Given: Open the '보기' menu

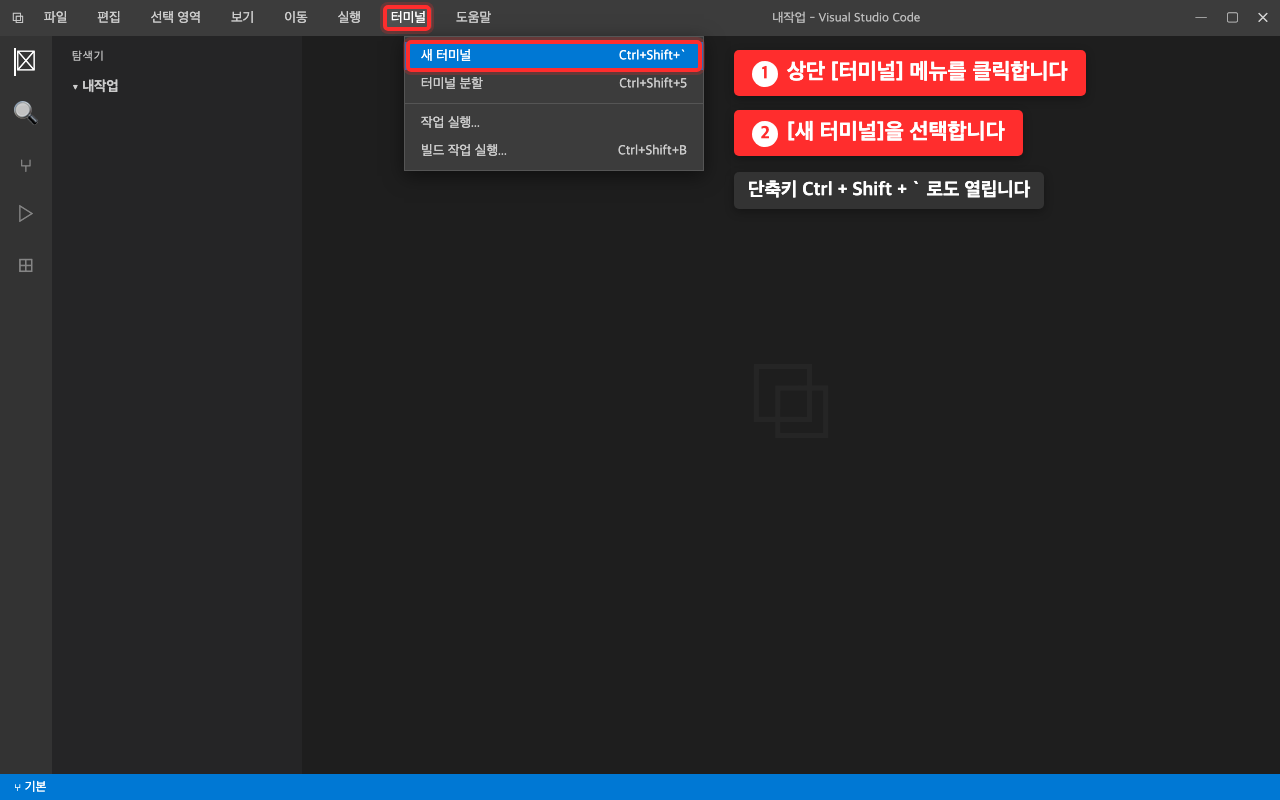Looking at the screenshot, I should (242, 17).
